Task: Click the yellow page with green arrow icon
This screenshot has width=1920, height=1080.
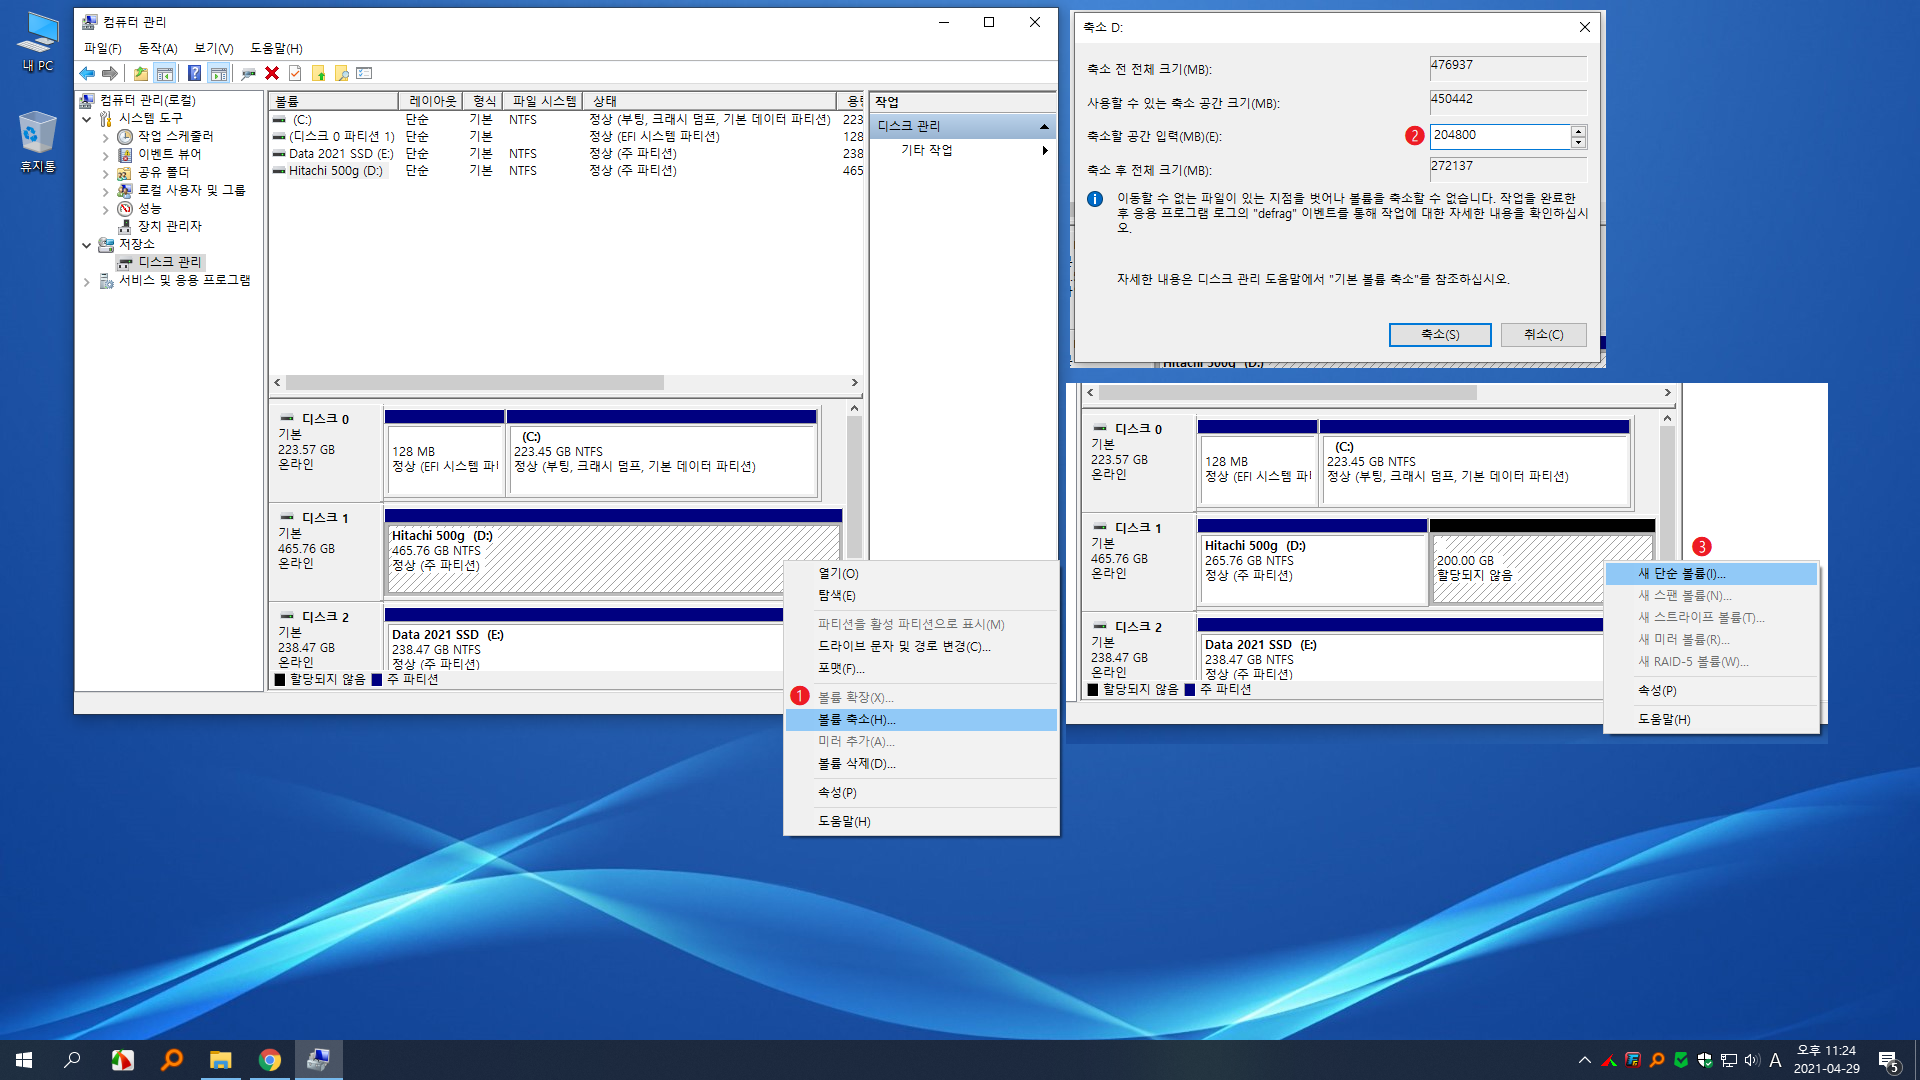Action: tap(319, 73)
